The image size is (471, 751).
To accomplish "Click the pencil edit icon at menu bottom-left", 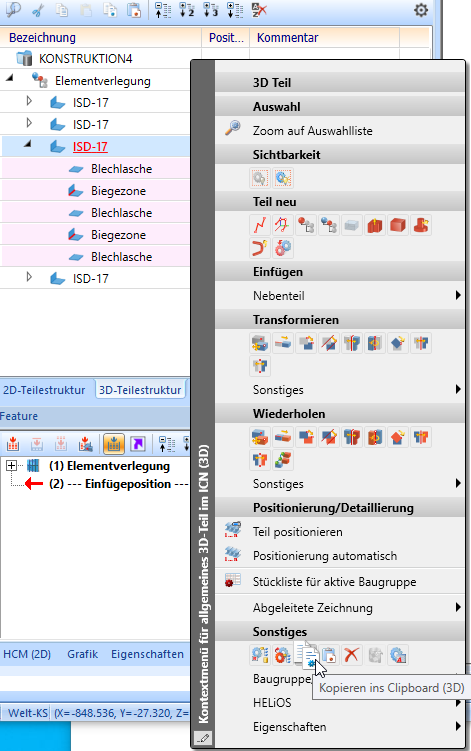I will (x=203, y=738).
